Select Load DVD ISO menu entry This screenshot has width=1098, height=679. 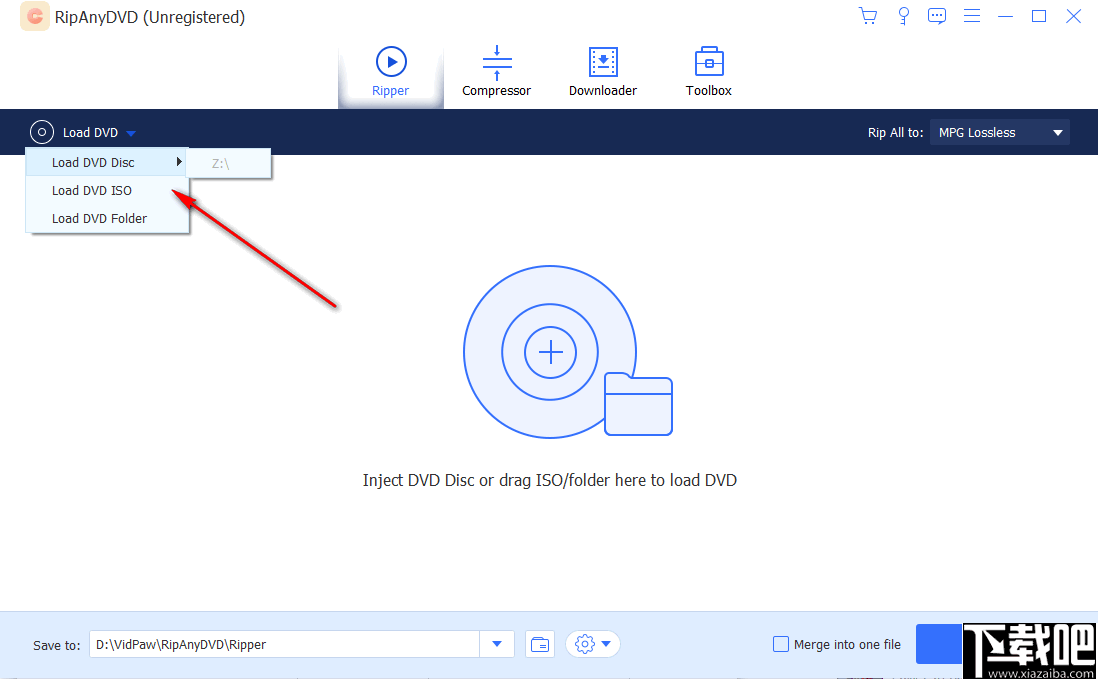pyautogui.click(x=92, y=190)
